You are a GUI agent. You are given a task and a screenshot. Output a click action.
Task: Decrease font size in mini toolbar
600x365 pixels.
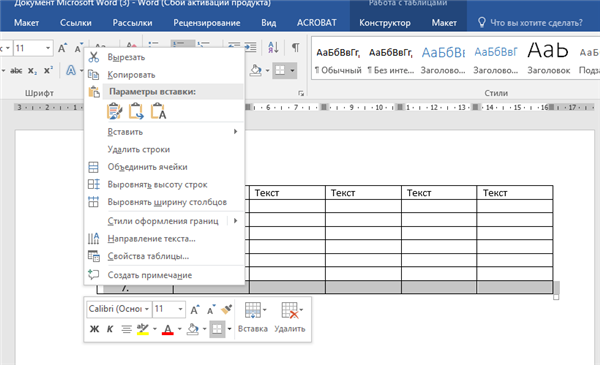click(211, 309)
